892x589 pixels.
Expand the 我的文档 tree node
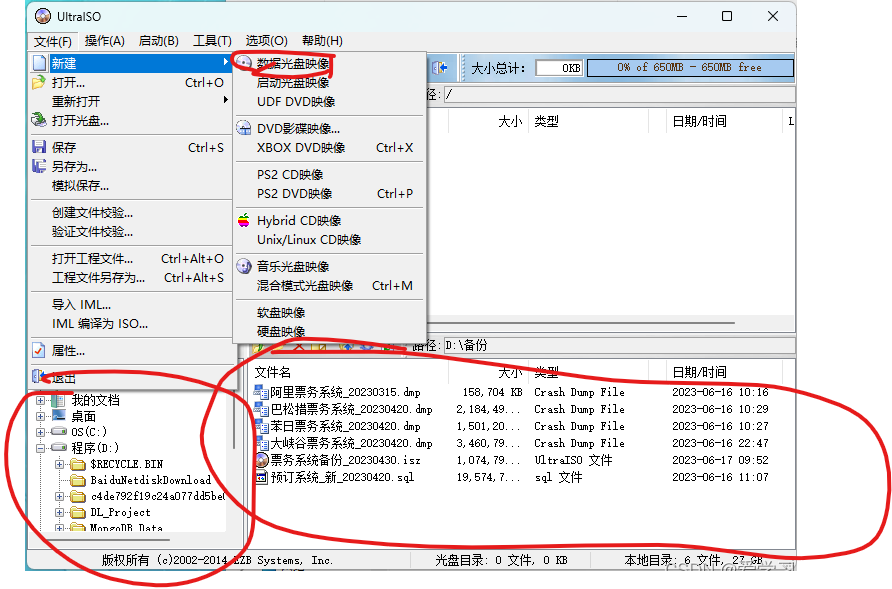pyautogui.click(x=40, y=400)
